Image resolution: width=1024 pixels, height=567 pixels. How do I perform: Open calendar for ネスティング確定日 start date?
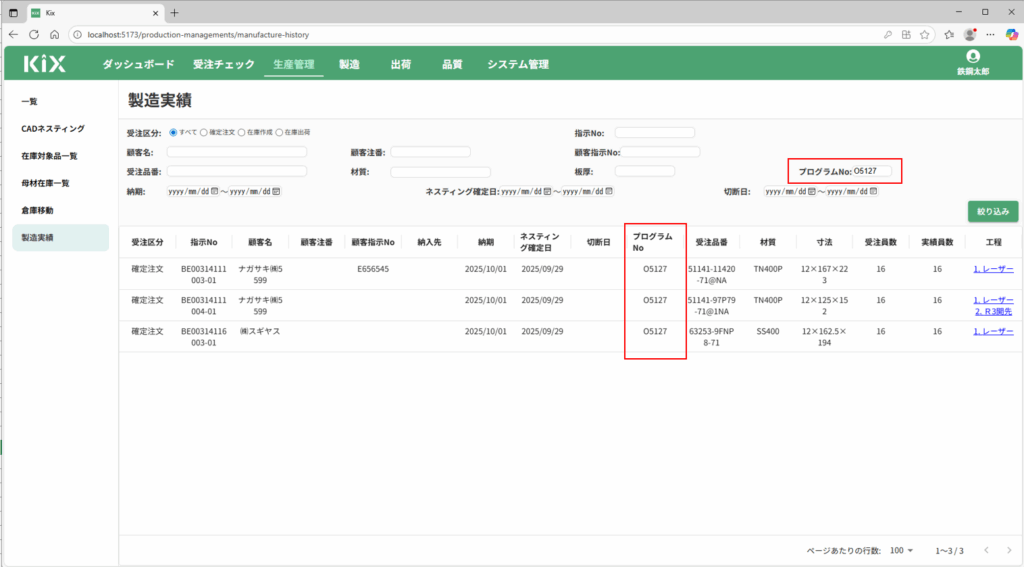547,191
